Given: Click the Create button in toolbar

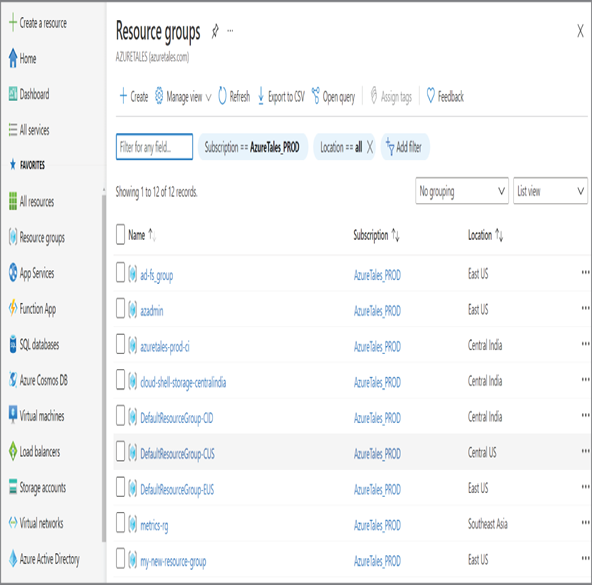Looking at the screenshot, I should (x=134, y=96).
